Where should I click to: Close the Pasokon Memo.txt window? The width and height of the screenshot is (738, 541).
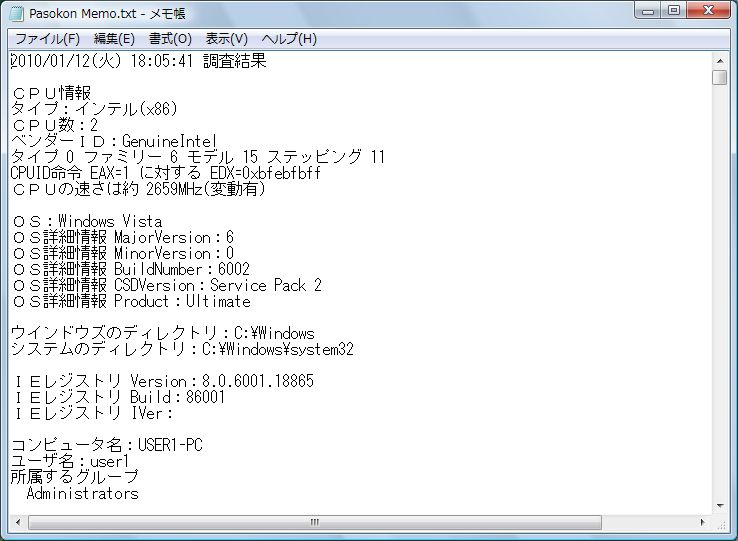pos(708,10)
